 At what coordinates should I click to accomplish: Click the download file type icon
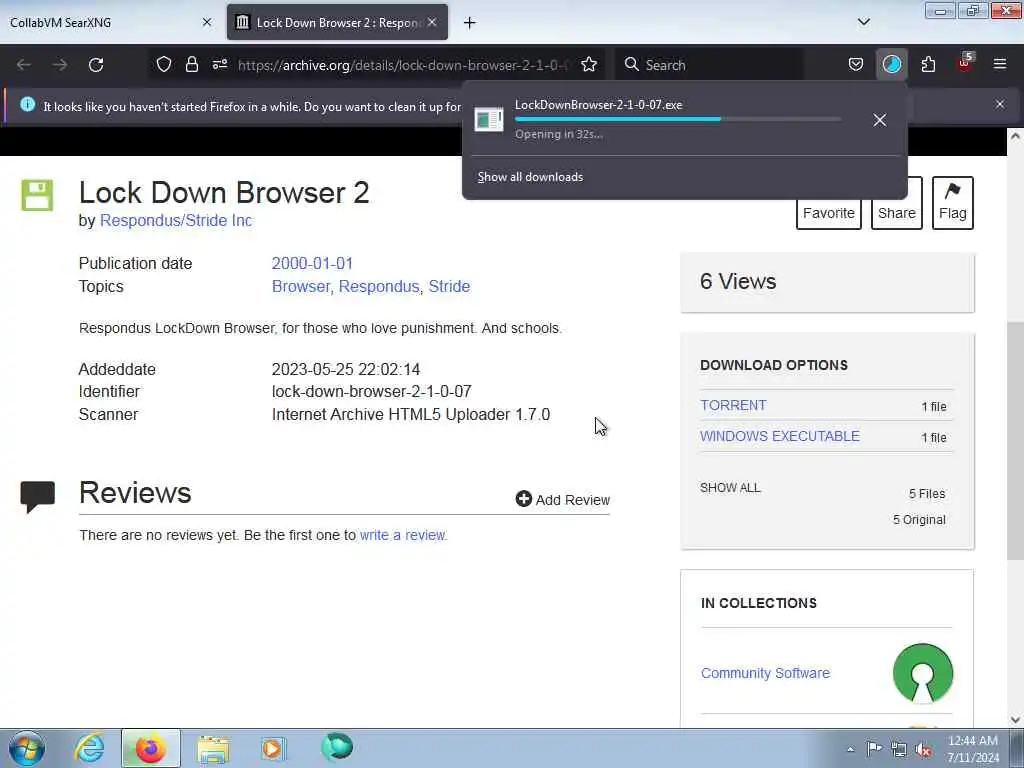(x=488, y=120)
